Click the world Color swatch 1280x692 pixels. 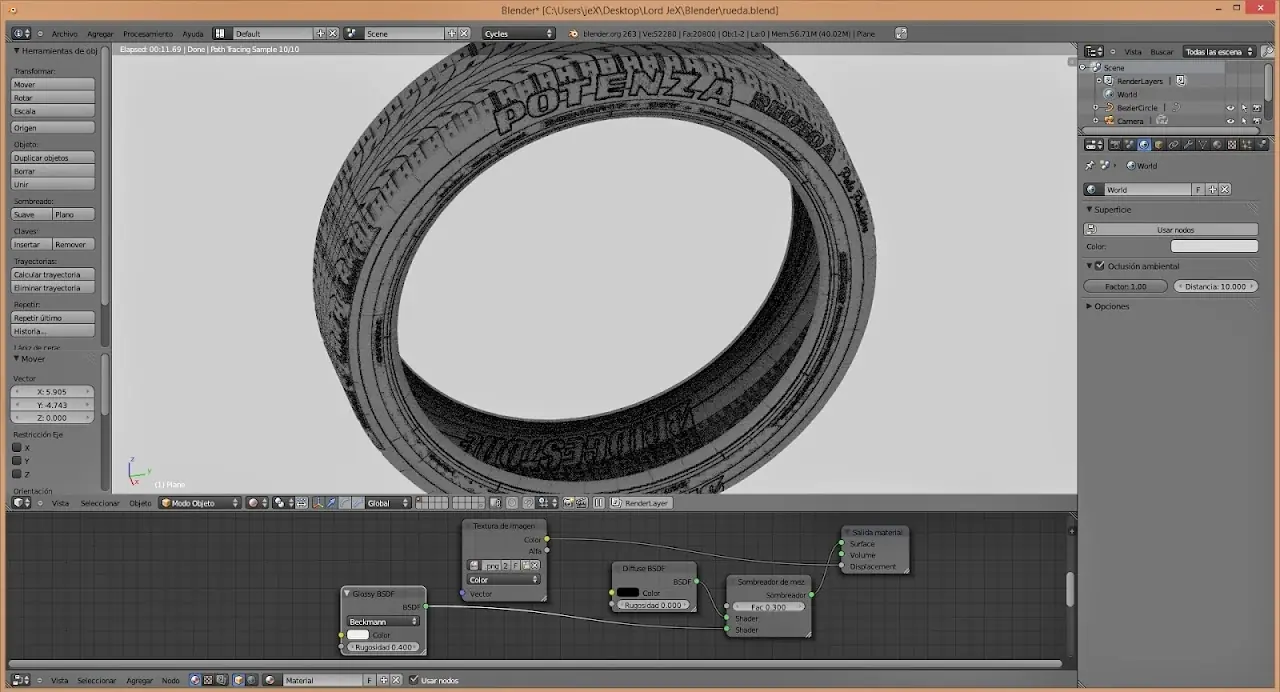point(1214,246)
